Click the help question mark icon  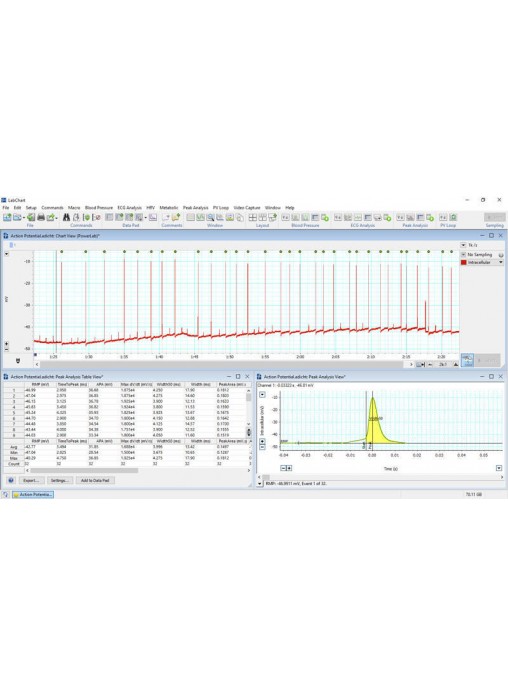[11, 480]
